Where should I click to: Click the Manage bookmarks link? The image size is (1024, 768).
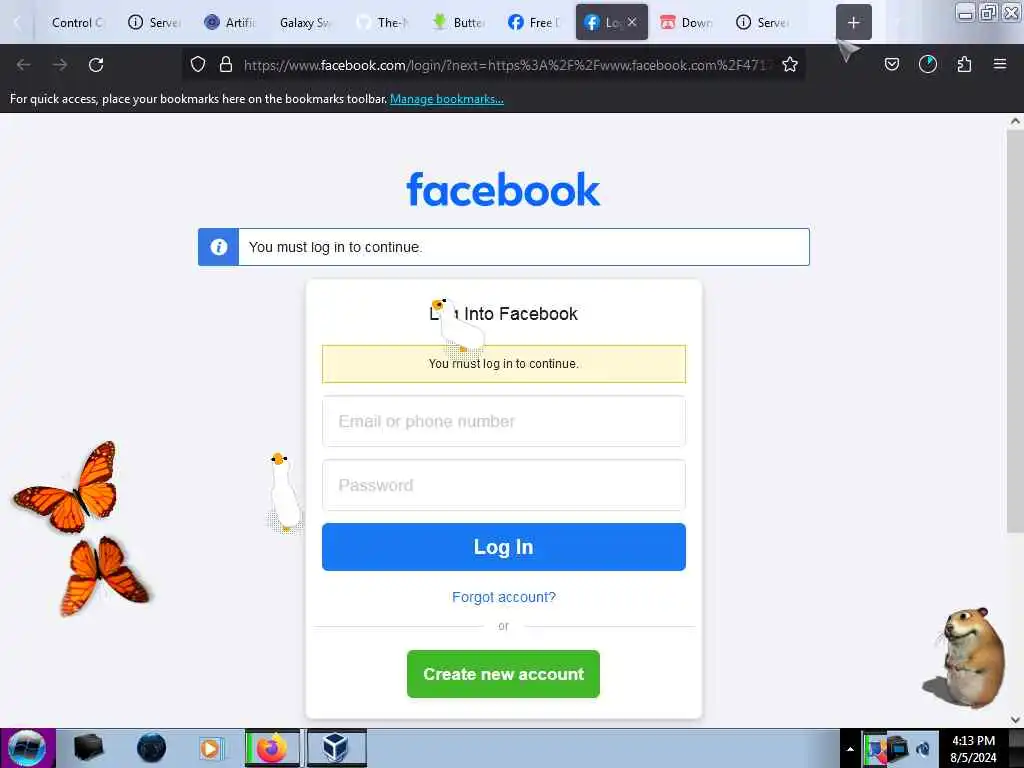447,99
